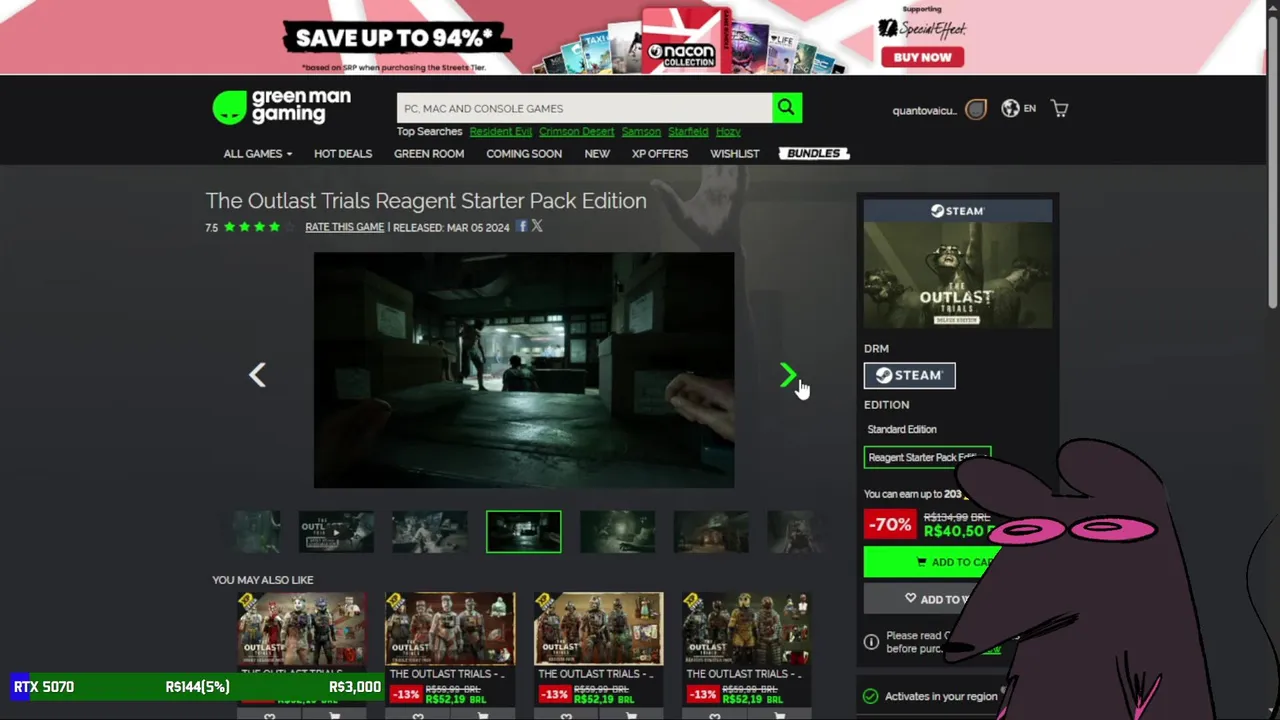Share the game via X icon
Screen dimensions: 1280x720
coord(537,226)
